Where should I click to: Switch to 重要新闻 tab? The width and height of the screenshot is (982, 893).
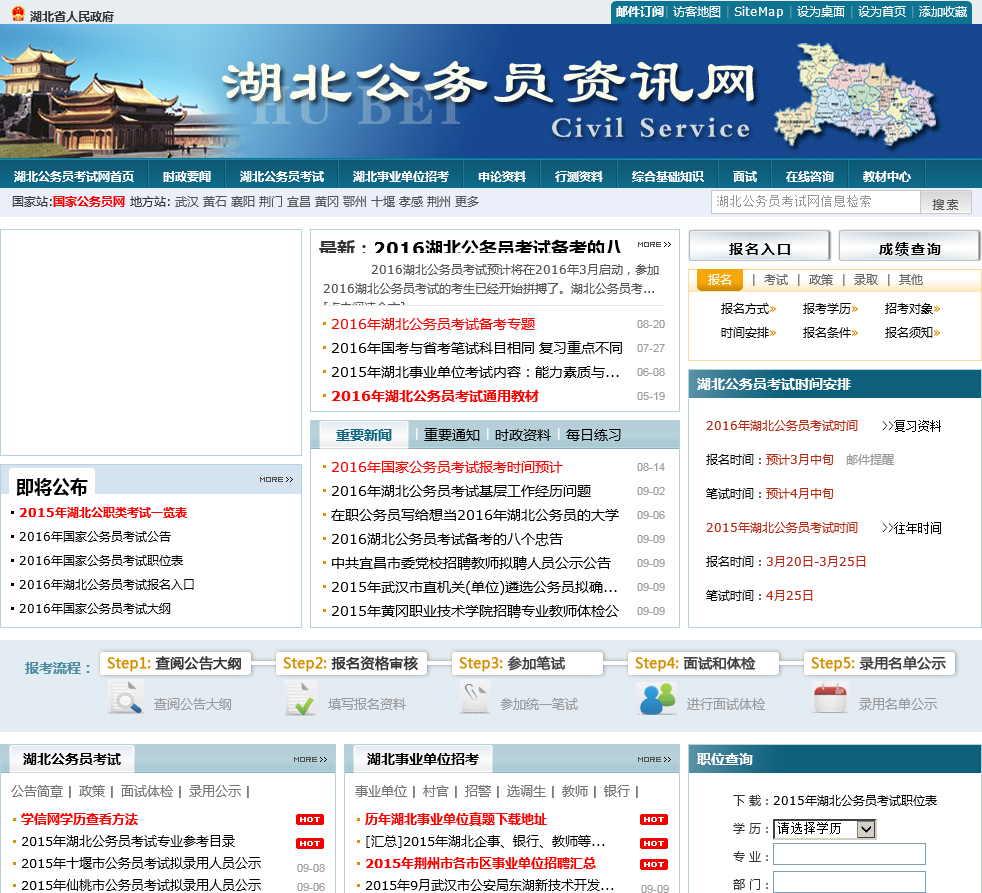click(x=363, y=435)
